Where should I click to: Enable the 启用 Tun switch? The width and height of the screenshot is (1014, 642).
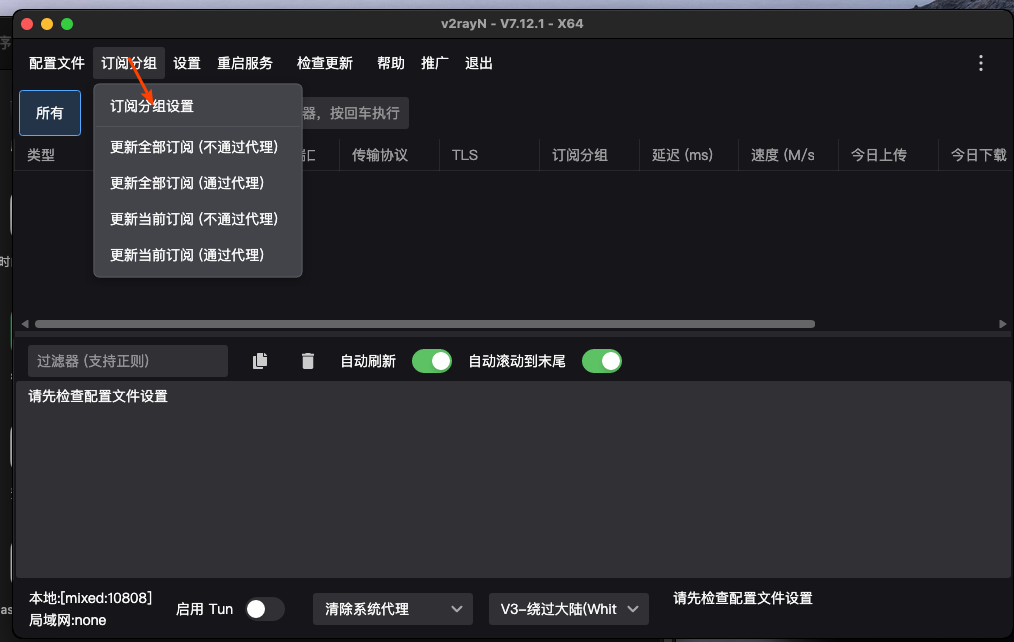[265, 609]
